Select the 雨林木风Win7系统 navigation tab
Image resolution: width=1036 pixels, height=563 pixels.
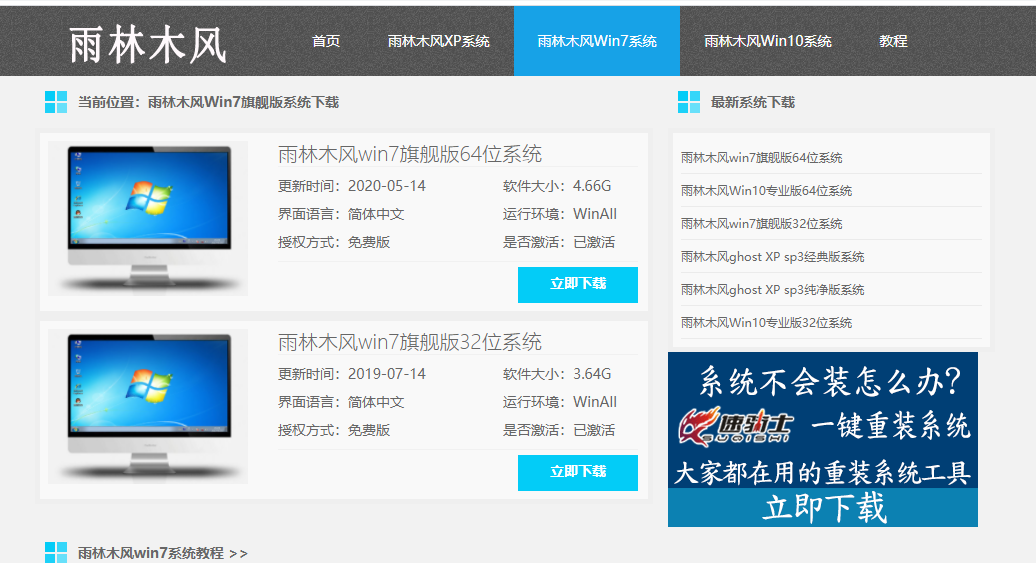coord(597,41)
